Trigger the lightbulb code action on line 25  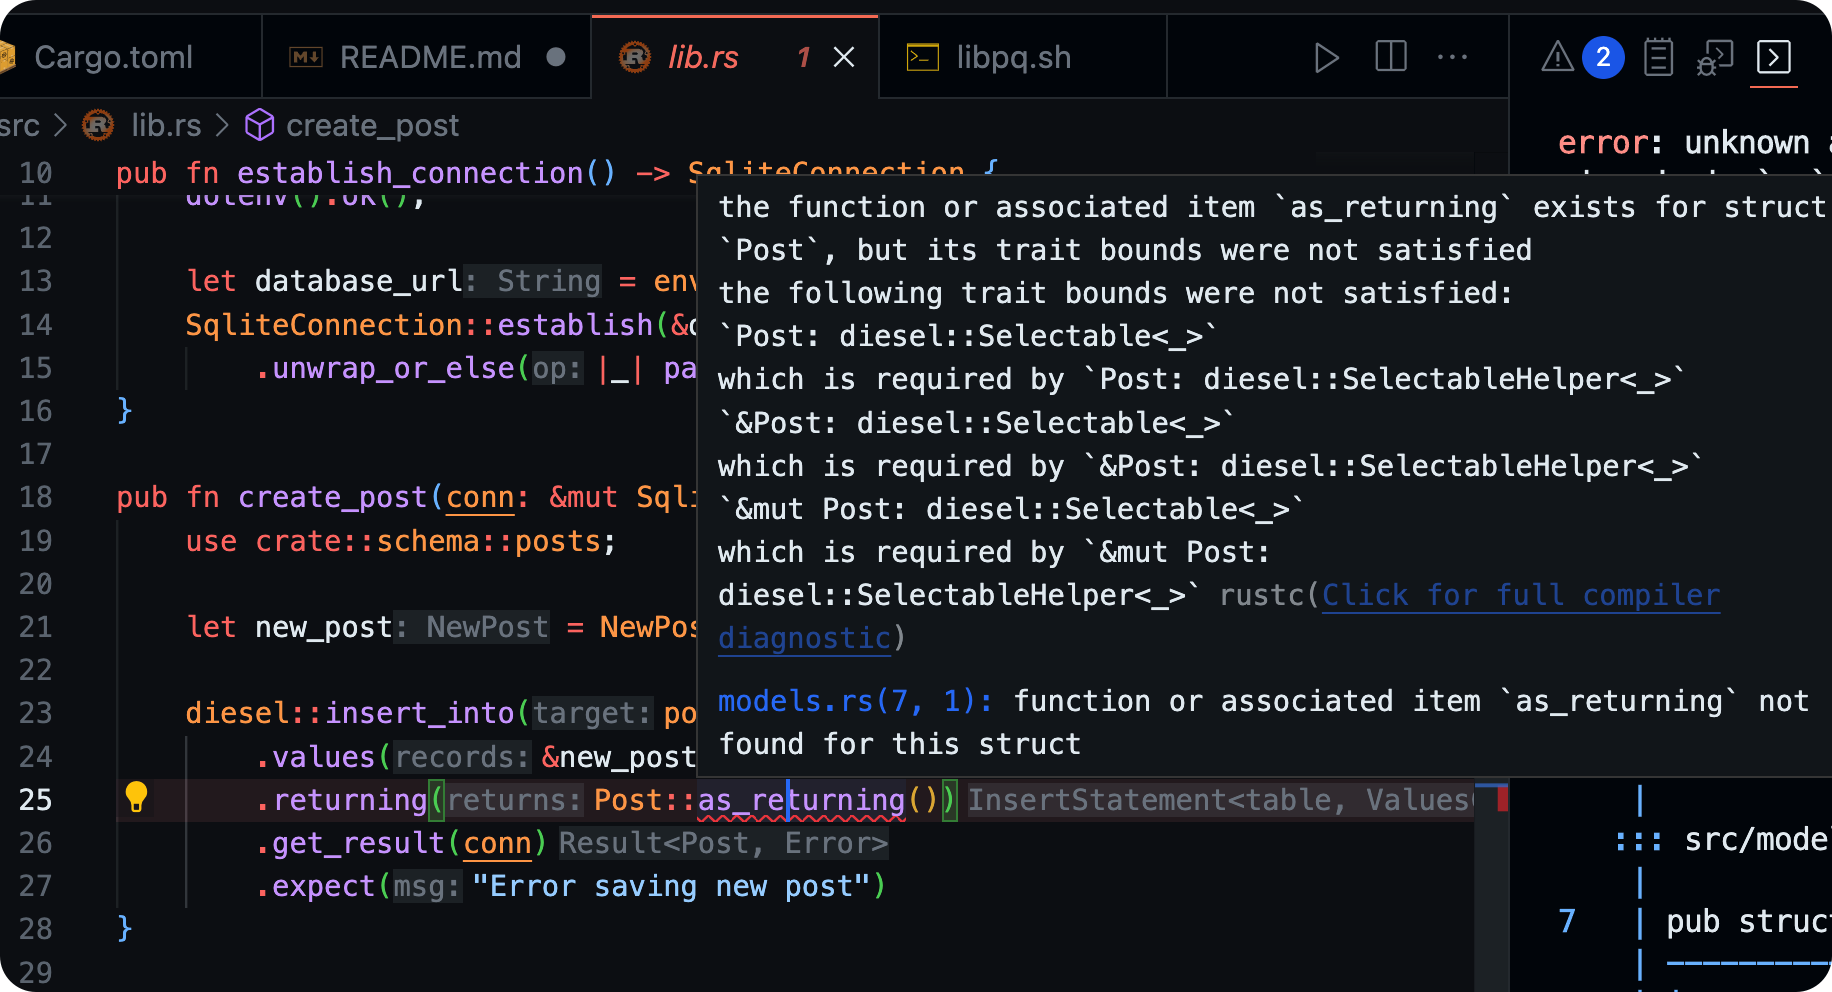click(136, 798)
